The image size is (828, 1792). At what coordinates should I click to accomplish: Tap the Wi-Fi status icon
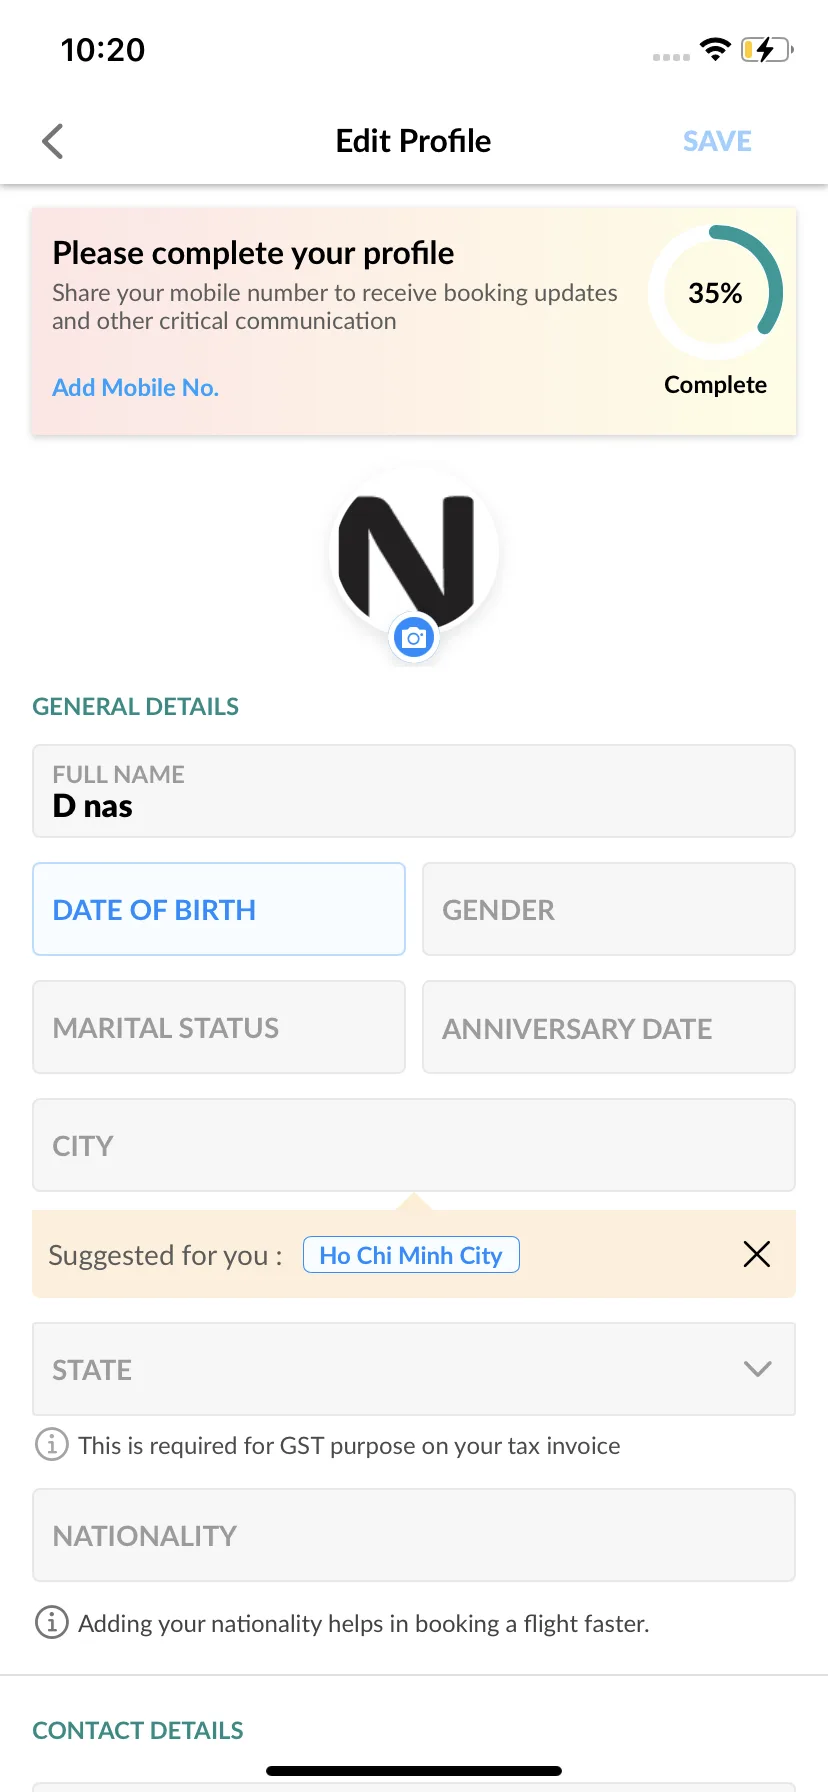click(715, 49)
